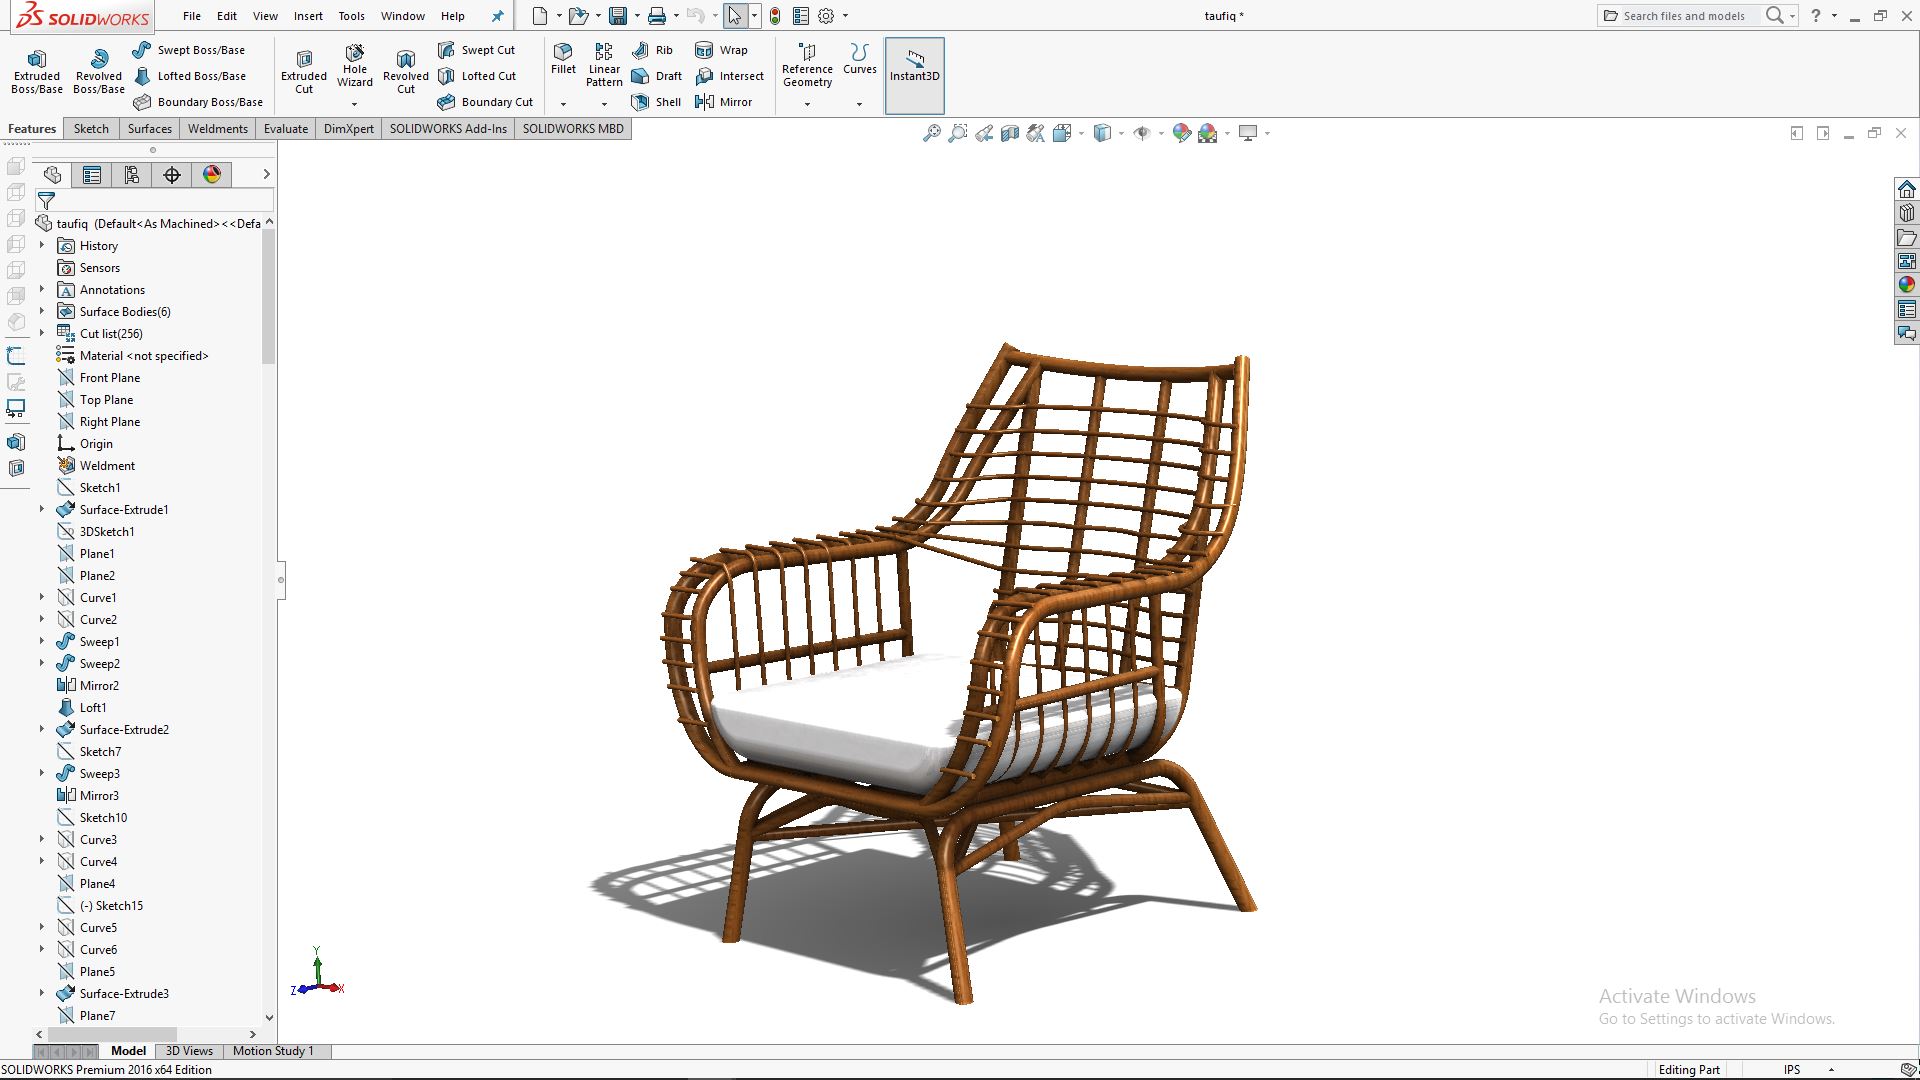Expand the Fillet dropdown arrow

click(563, 104)
